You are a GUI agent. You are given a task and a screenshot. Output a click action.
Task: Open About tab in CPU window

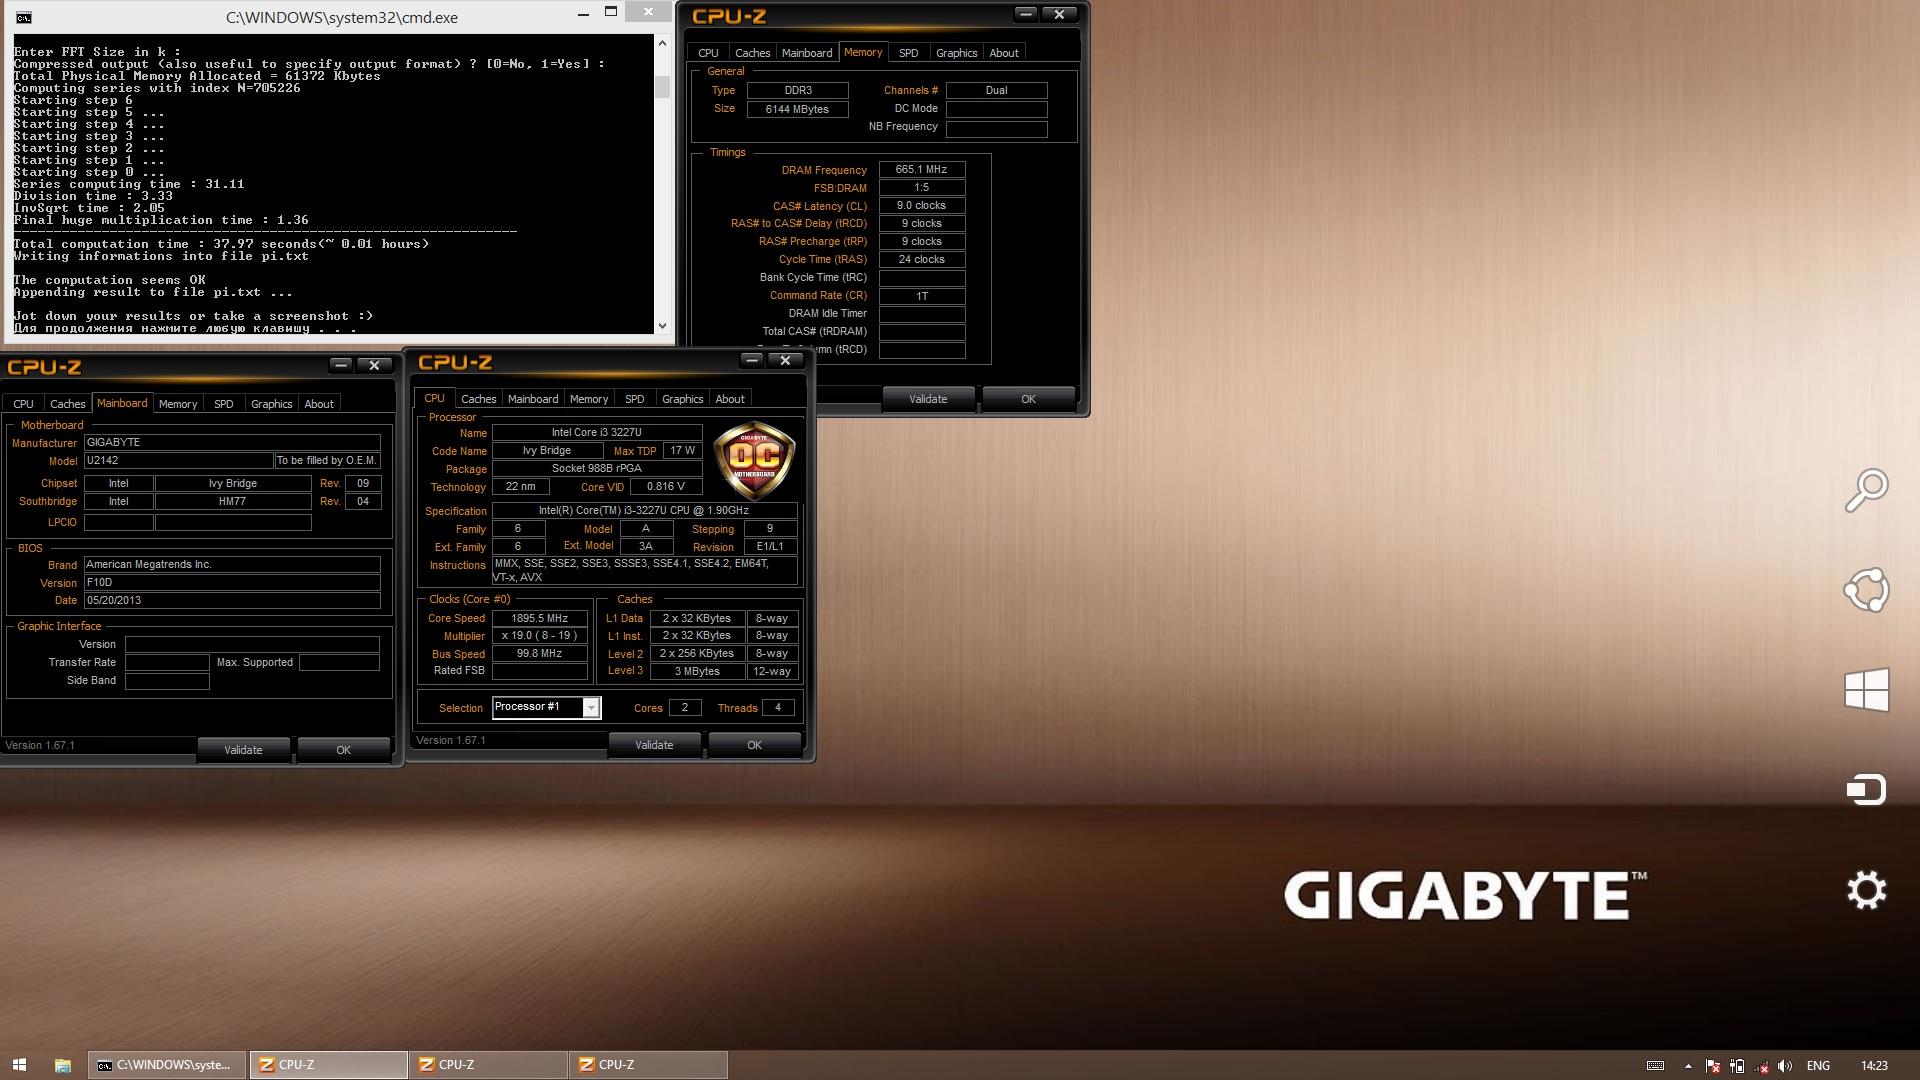point(730,399)
